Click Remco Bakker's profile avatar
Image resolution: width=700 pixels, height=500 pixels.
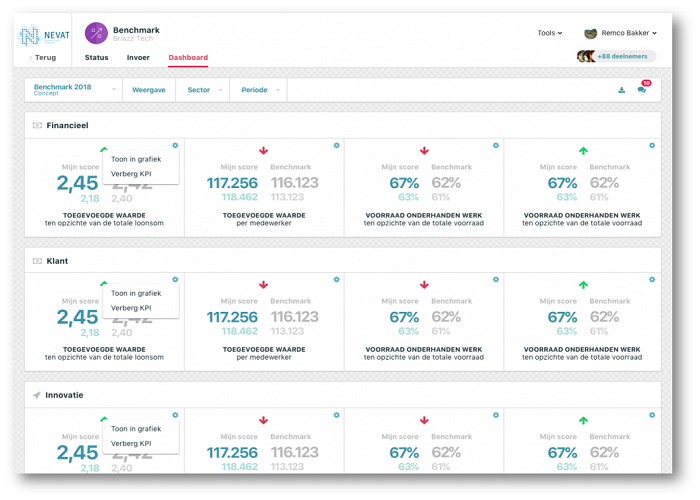coord(591,33)
